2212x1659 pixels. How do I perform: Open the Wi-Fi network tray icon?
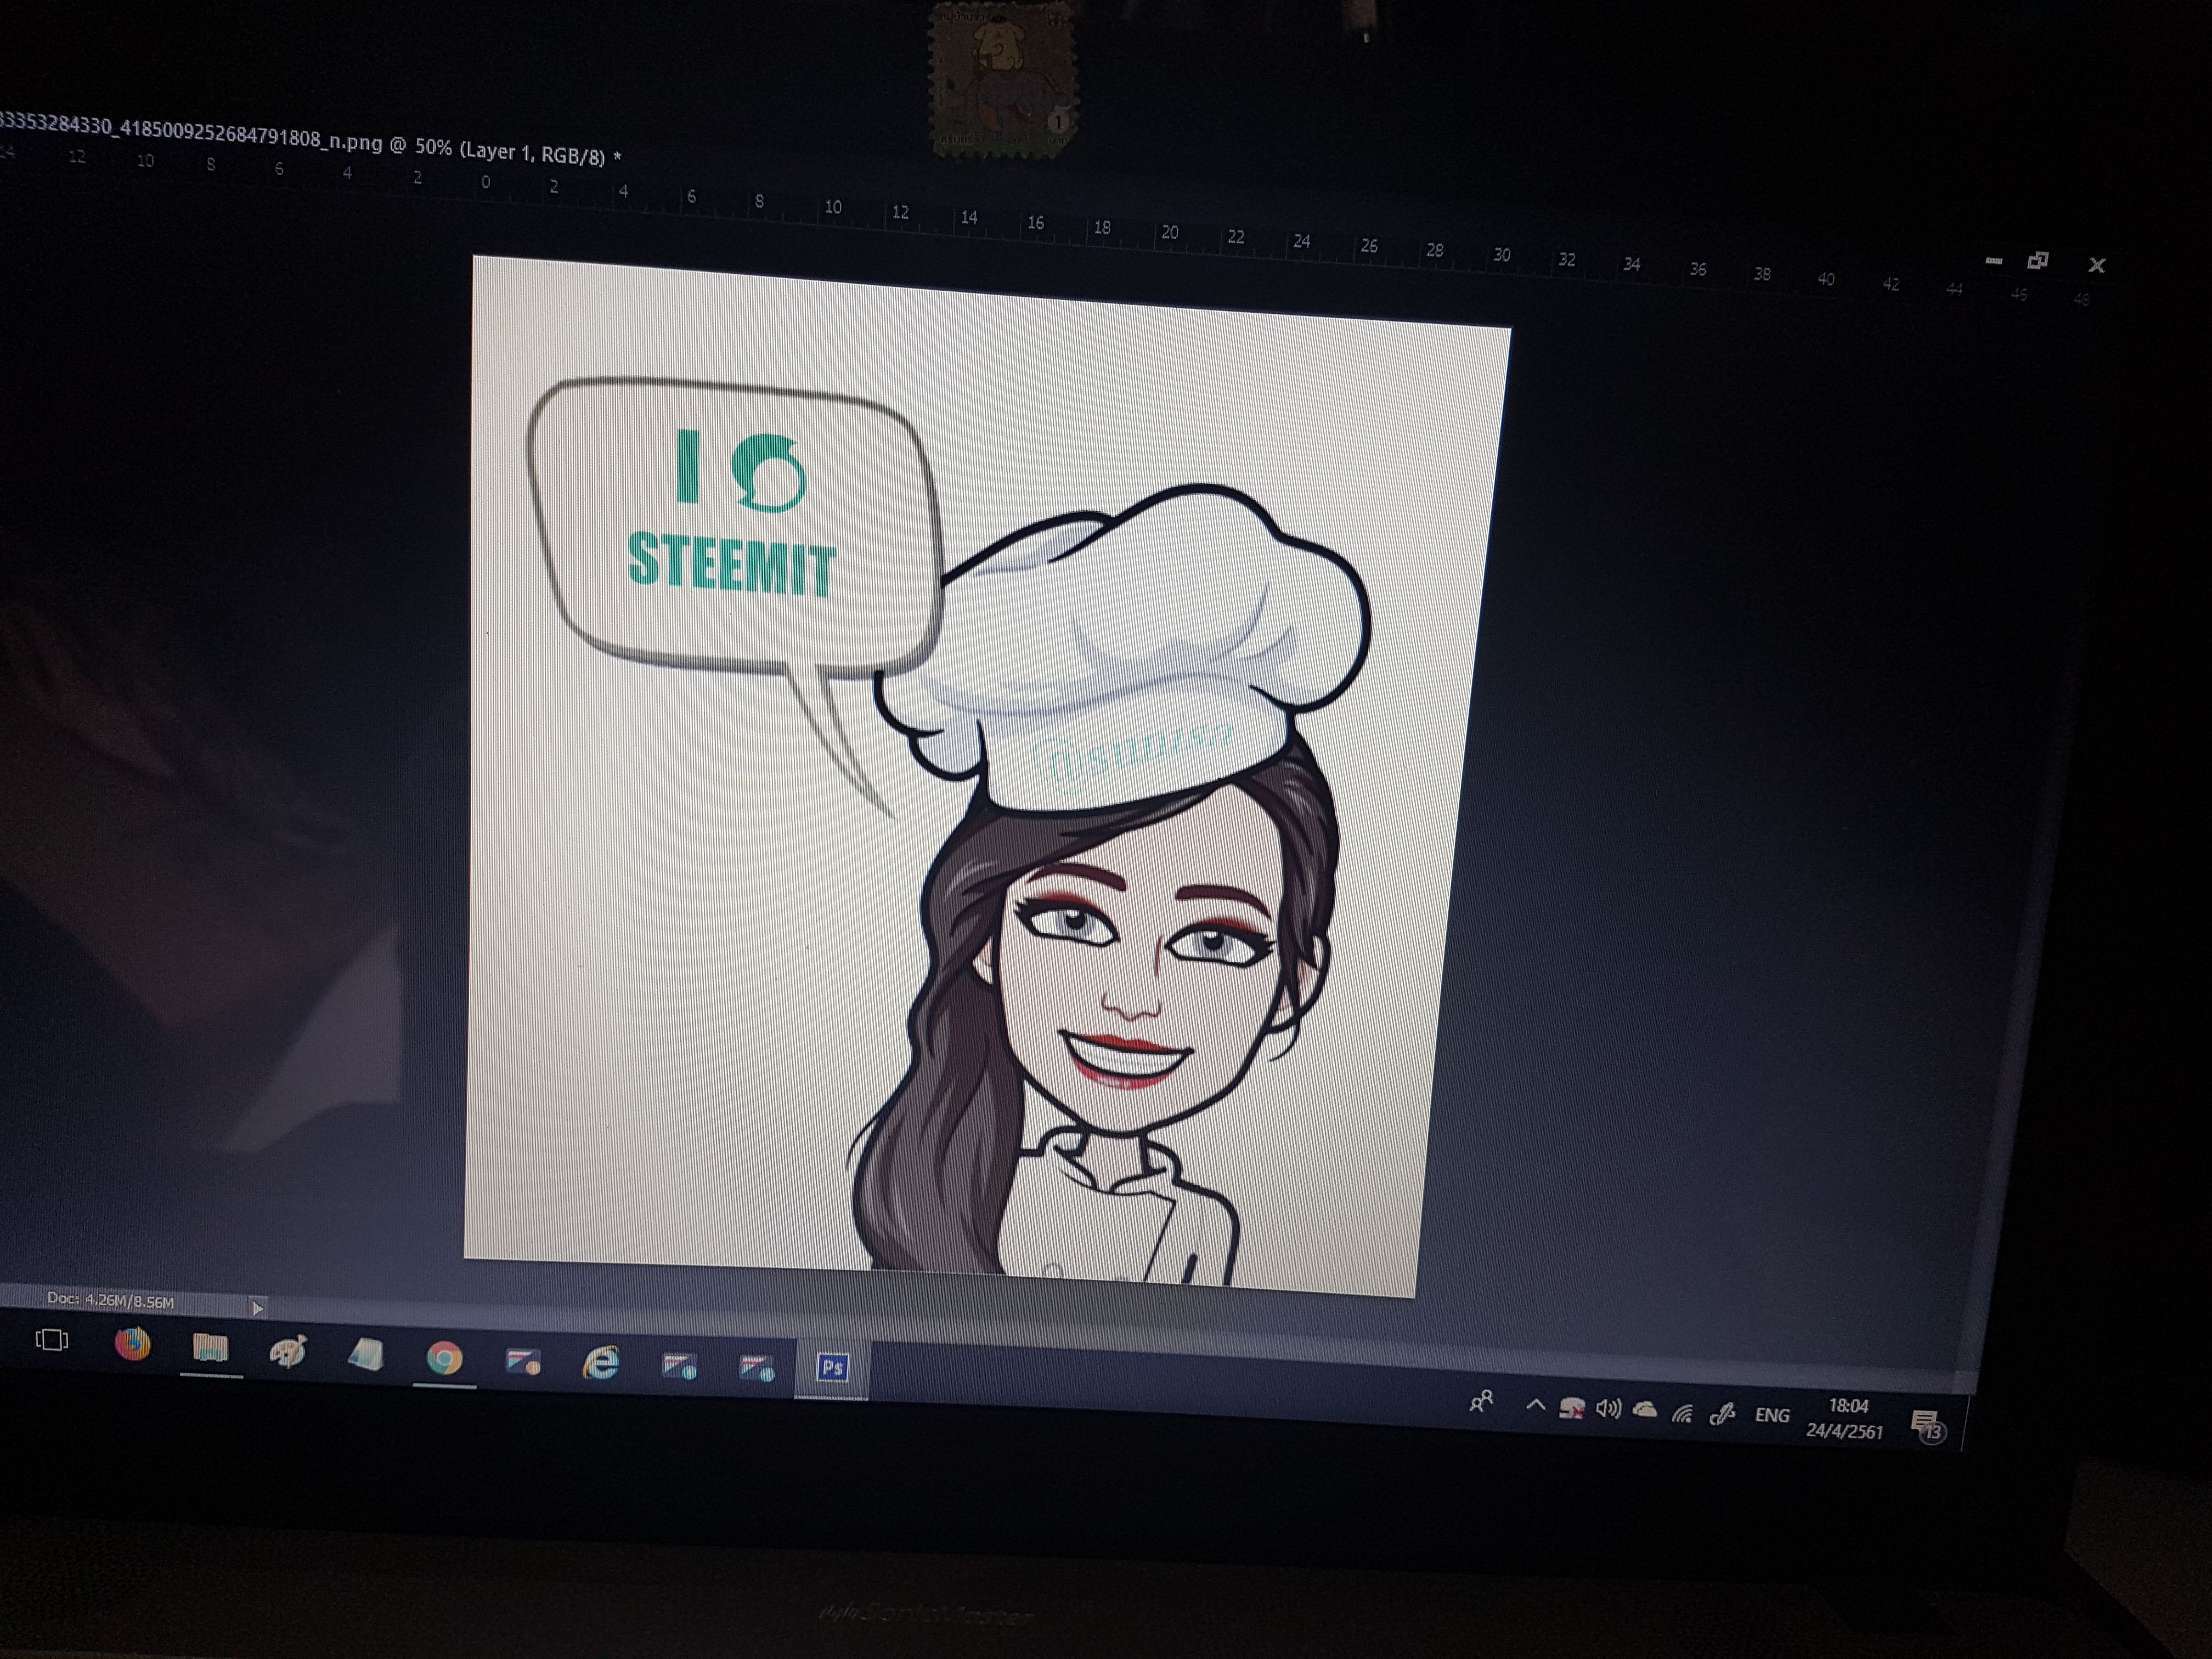pos(1683,1412)
